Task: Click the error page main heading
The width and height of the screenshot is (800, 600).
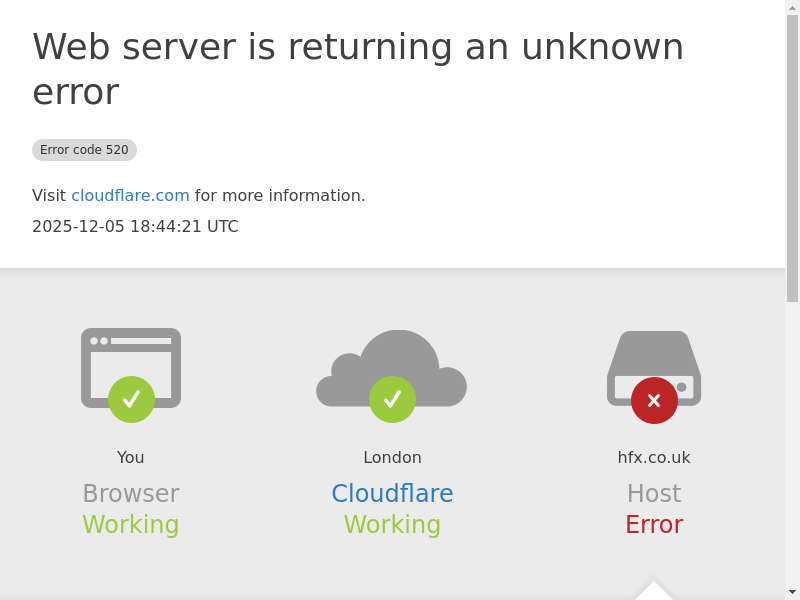Action: coord(358,69)
